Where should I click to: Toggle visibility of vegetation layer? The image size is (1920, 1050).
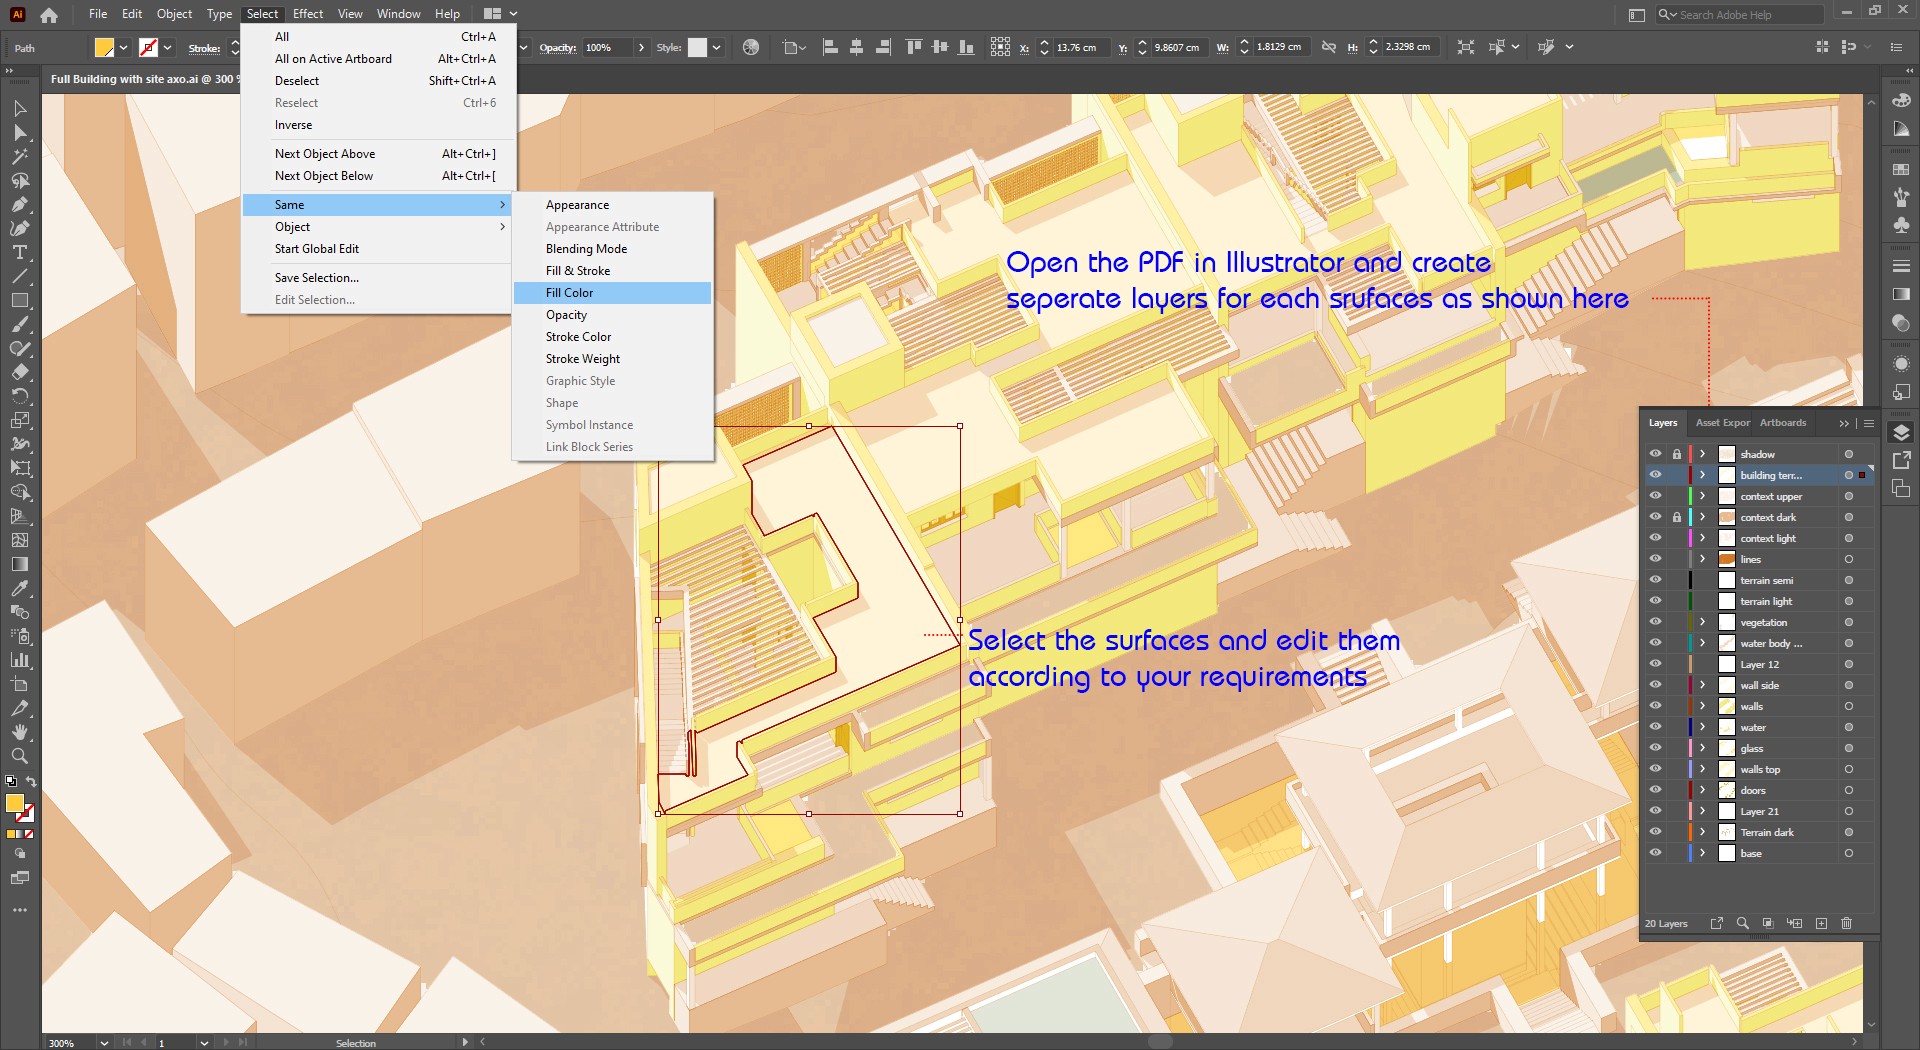[1655, 622]
